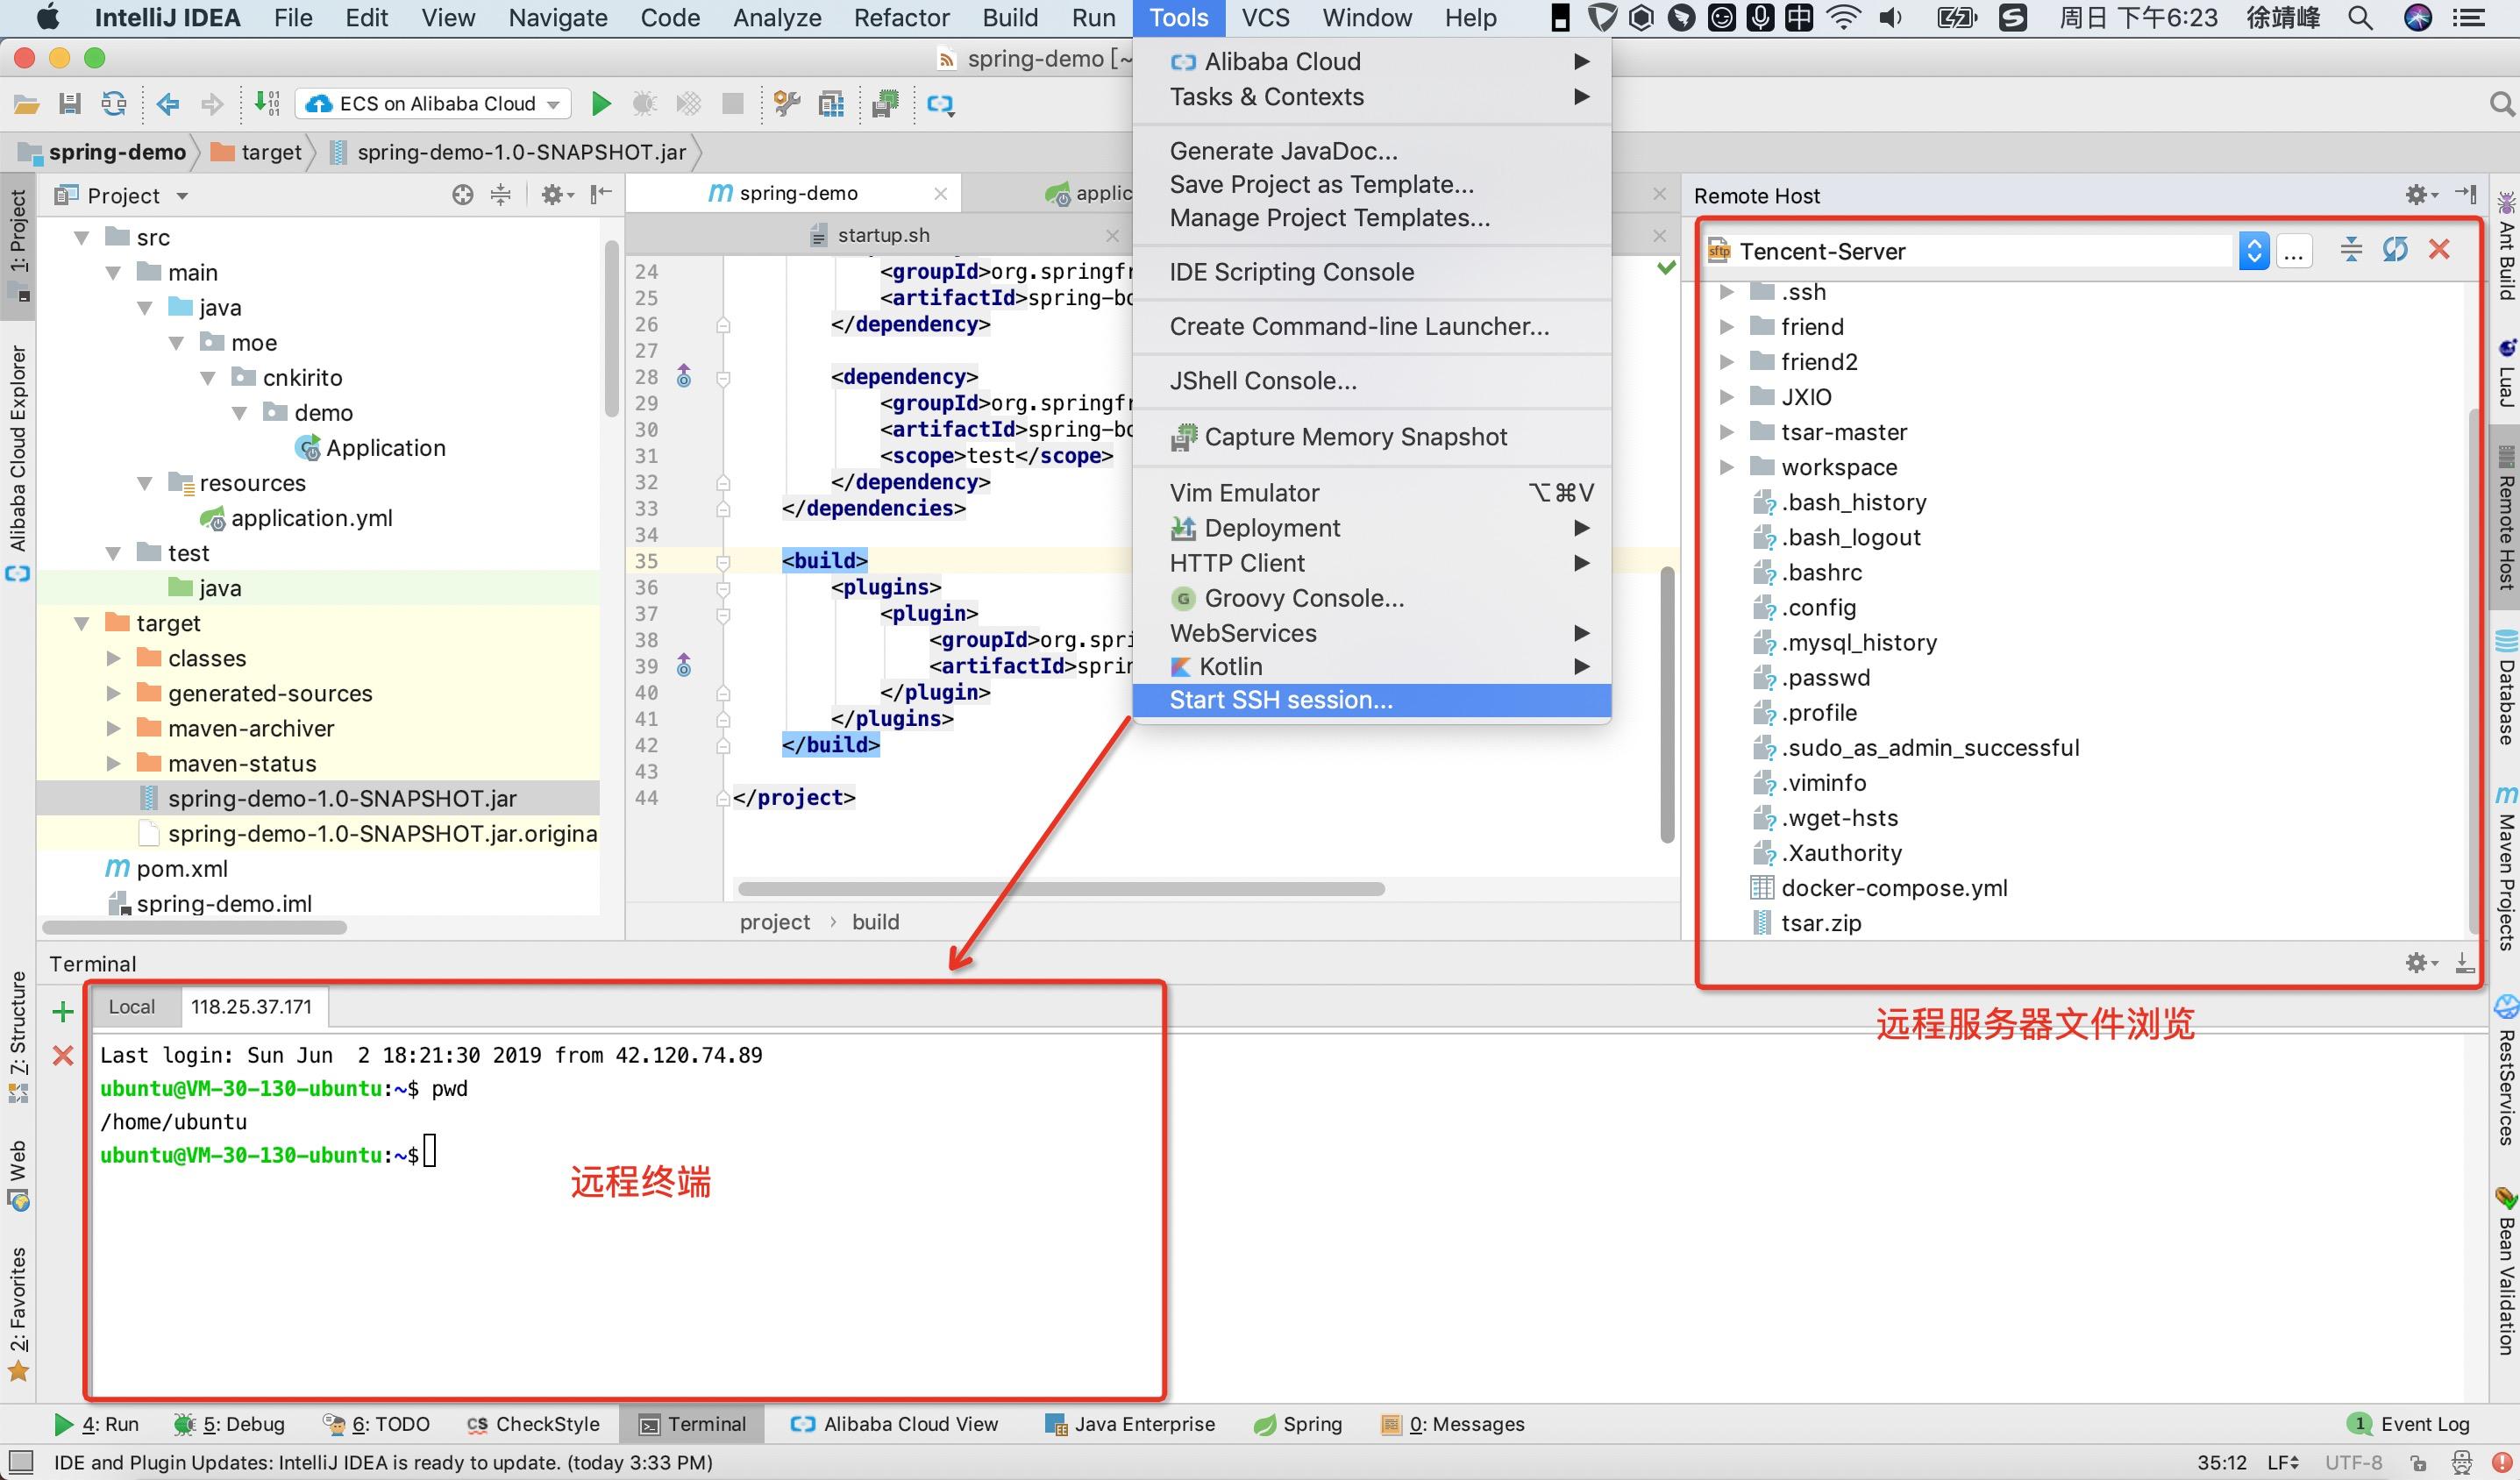Click the Search Everywhere magnifier icon
The height and width of the screenshot is (1480, 2520).
[x=2502, y=104]
